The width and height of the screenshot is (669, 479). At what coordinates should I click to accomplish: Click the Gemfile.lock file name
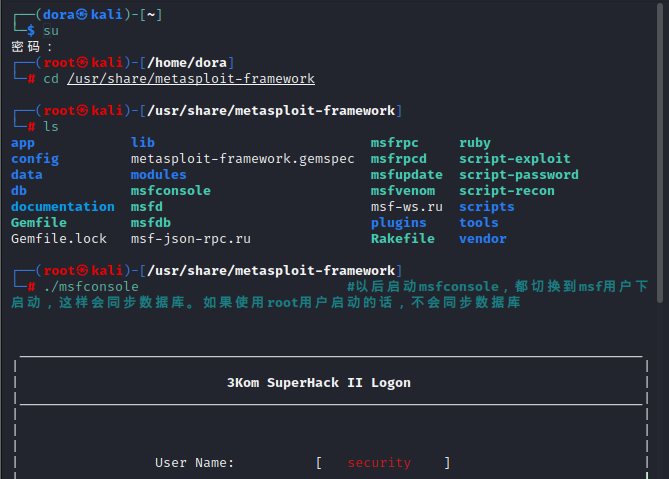coord(59,239)
